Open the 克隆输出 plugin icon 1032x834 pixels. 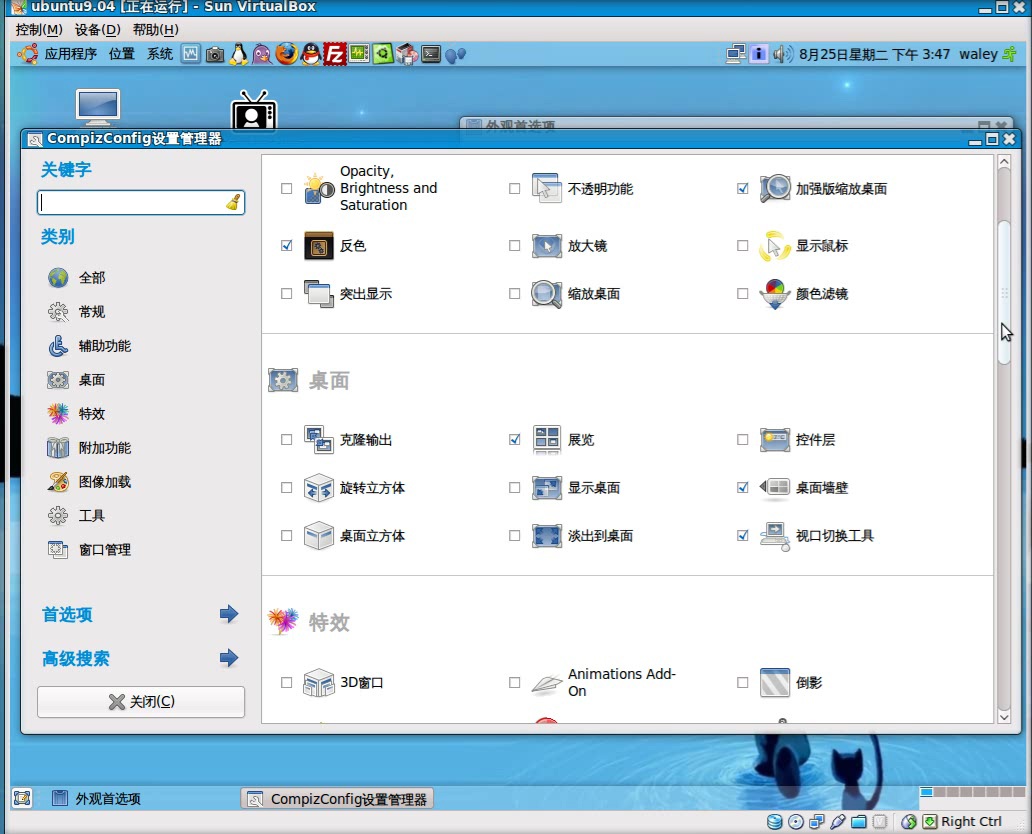pyautogui.click(x=319, y=440)
